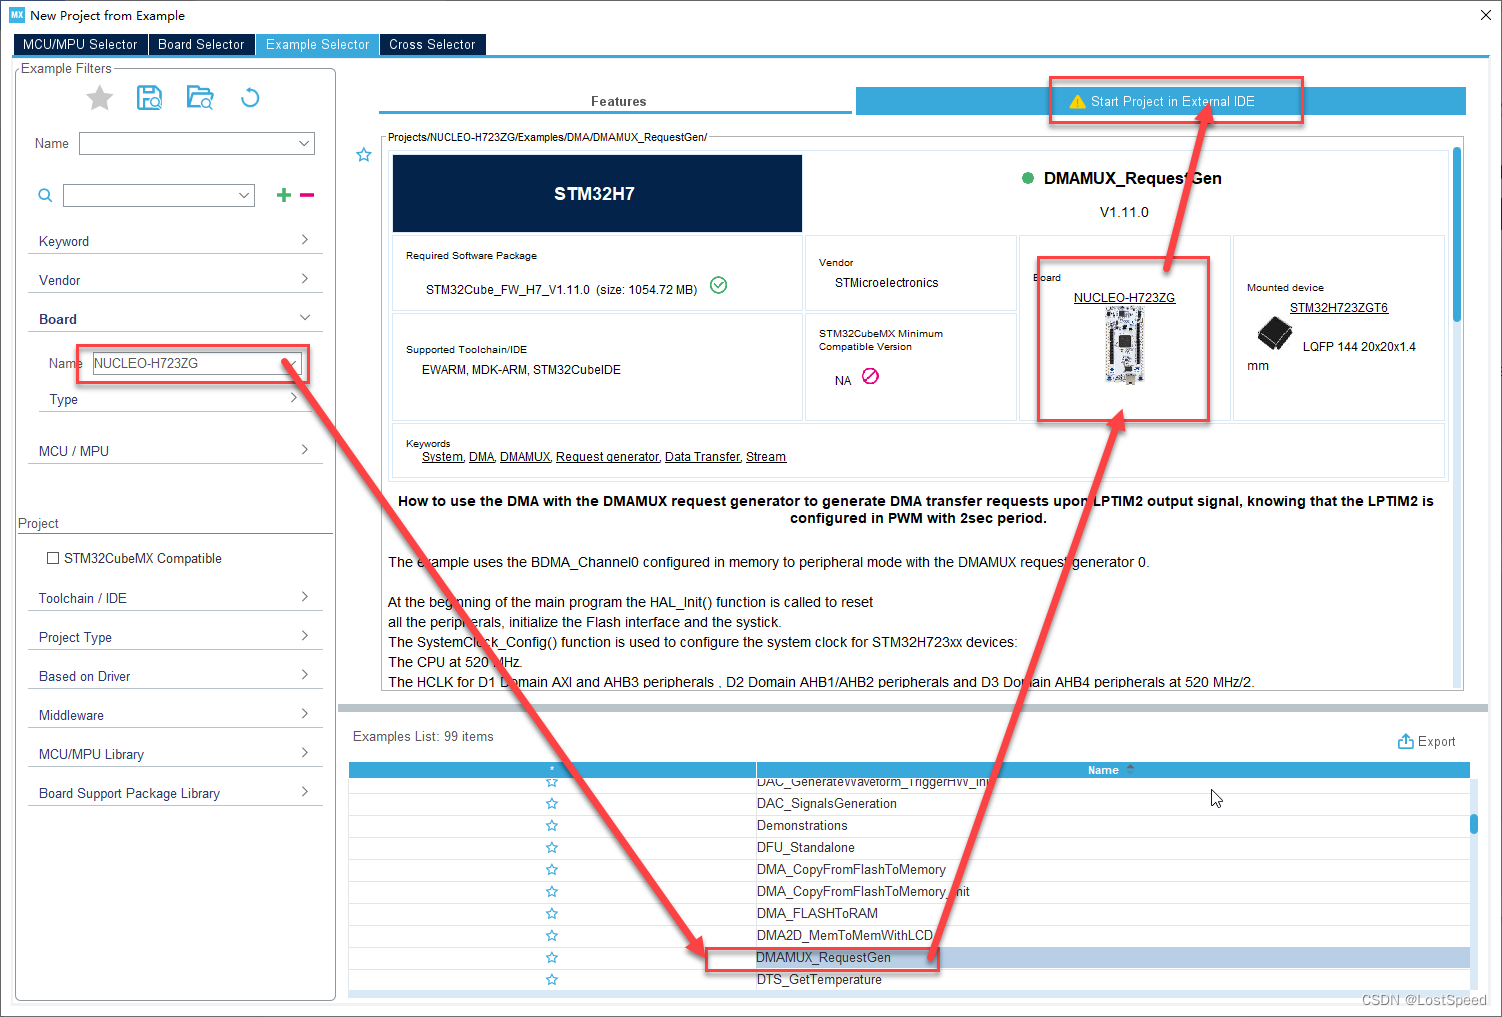1502x1017 pixels.
Task: Open the search criteria dropdown
Action: pos(244,195)
